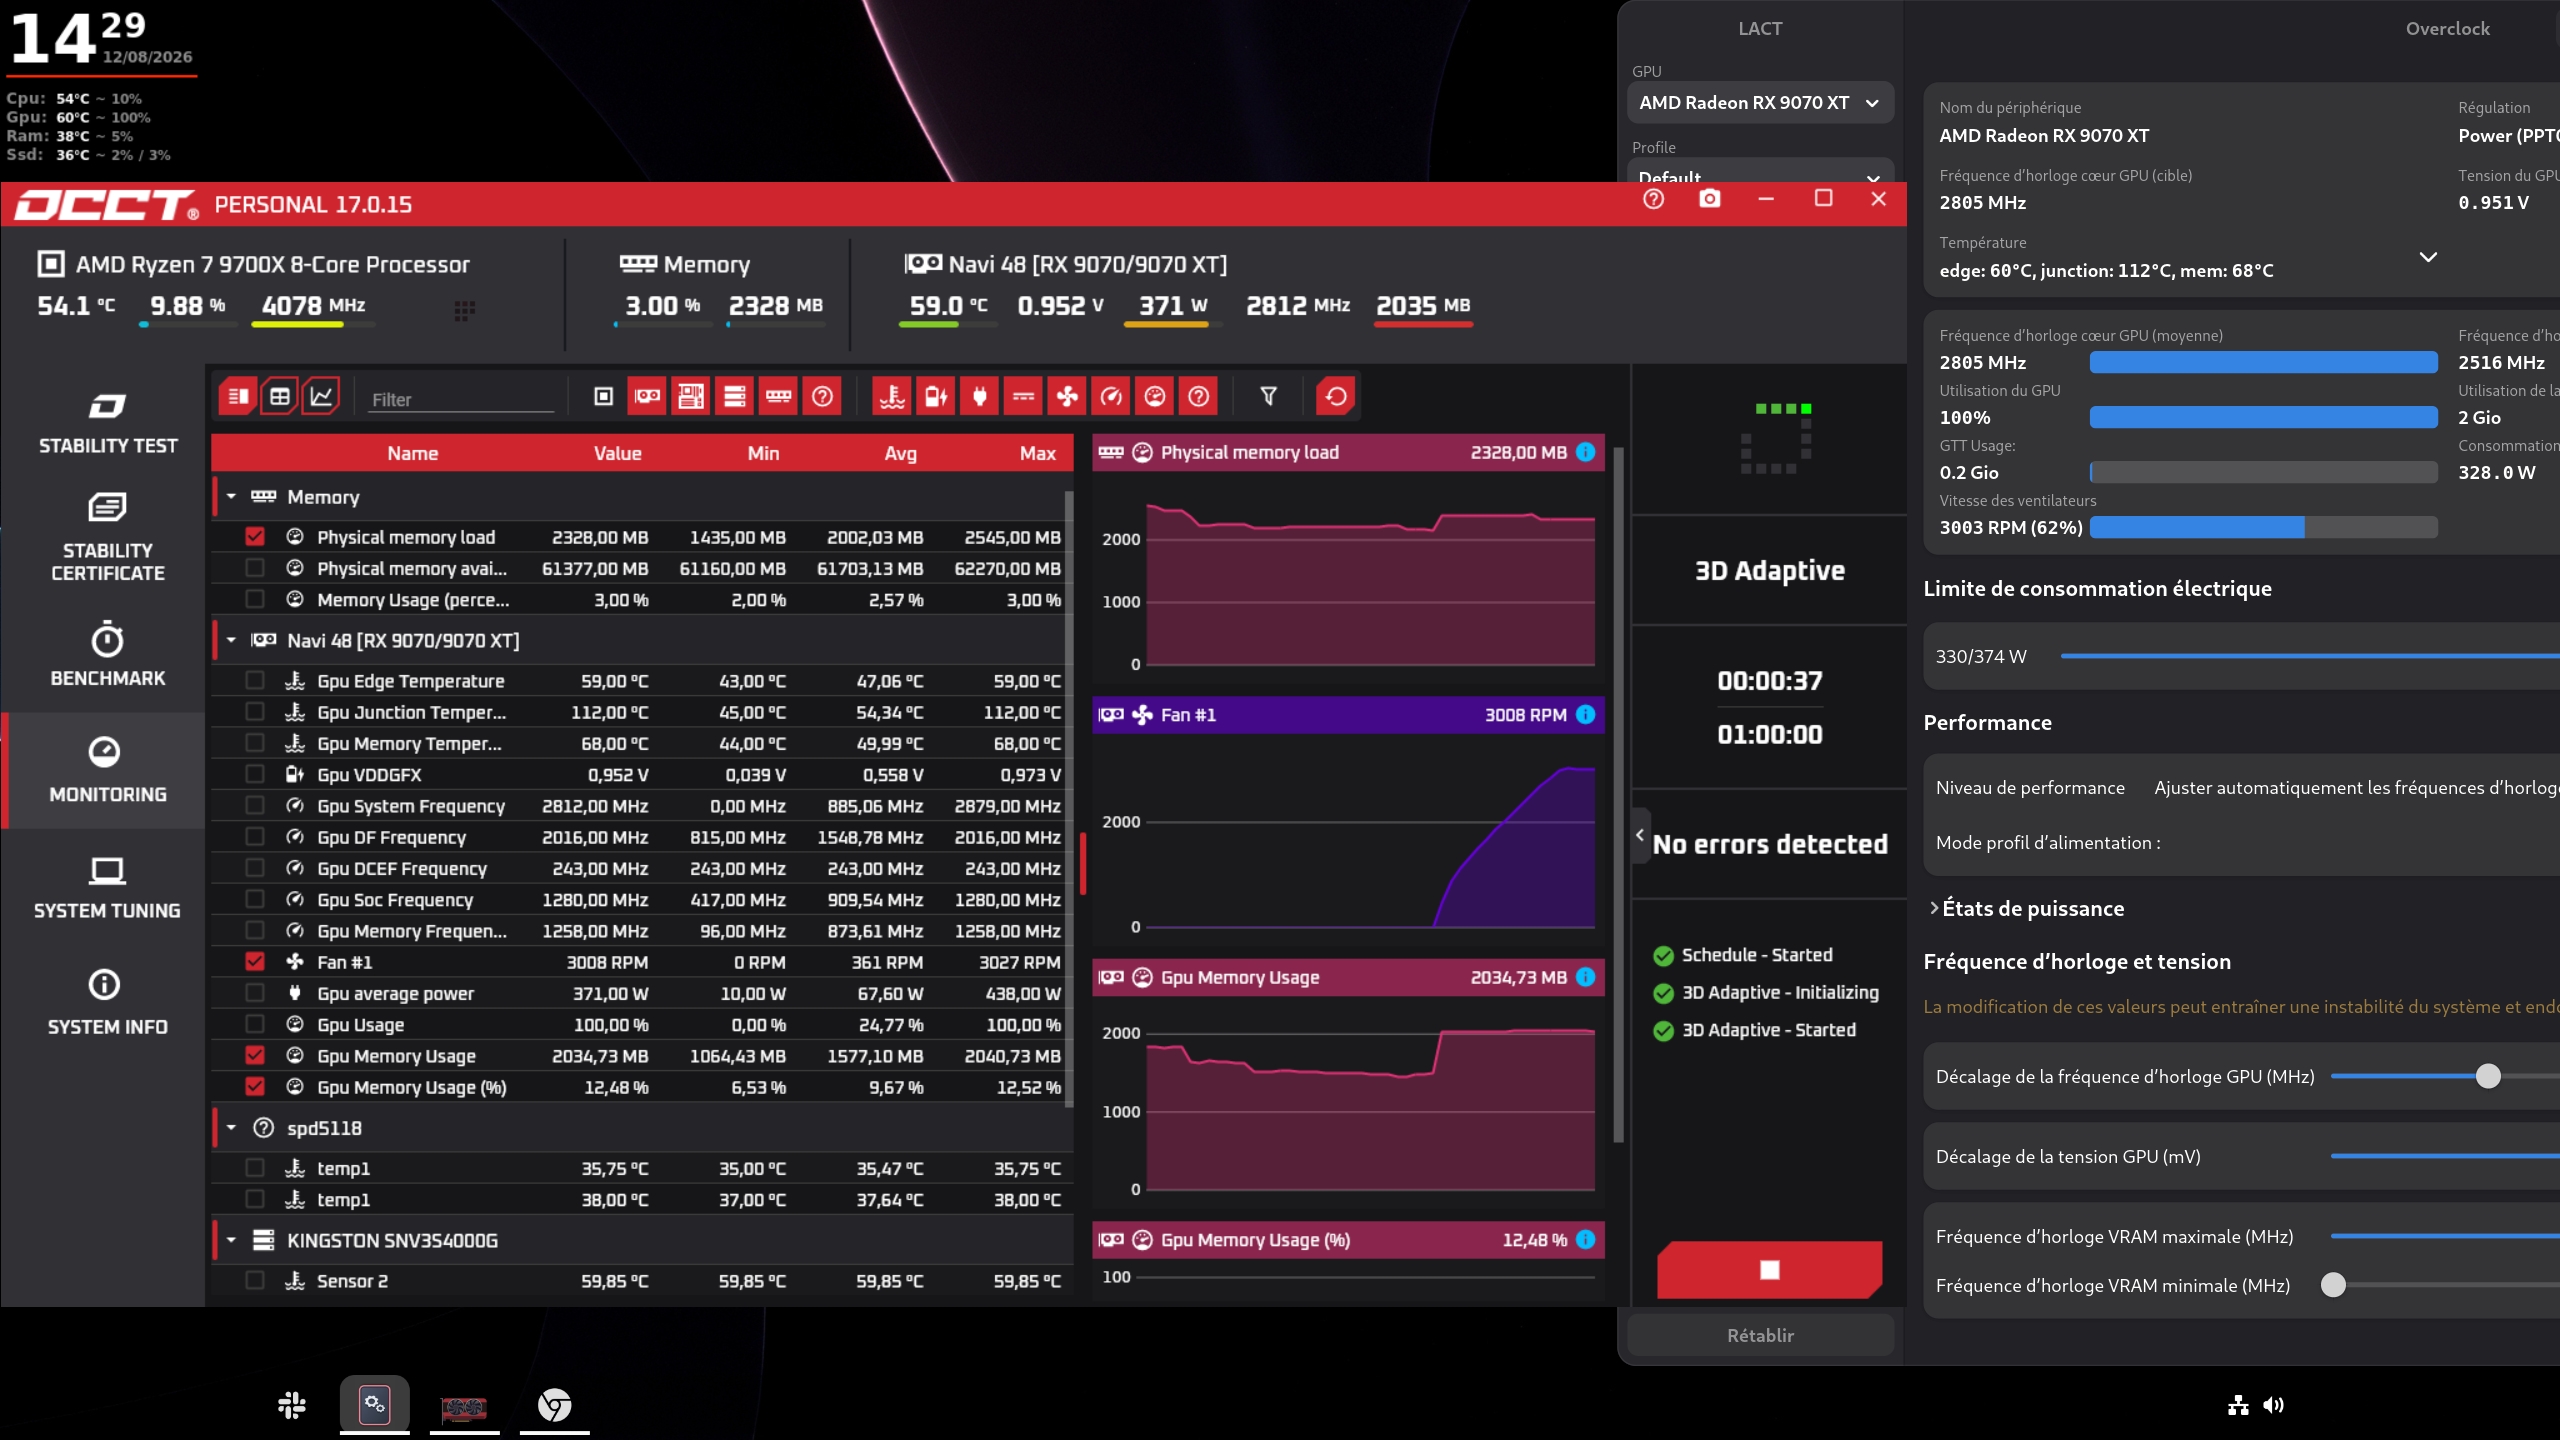Toggle the temperature sensor type filter icon

point(892,397)
